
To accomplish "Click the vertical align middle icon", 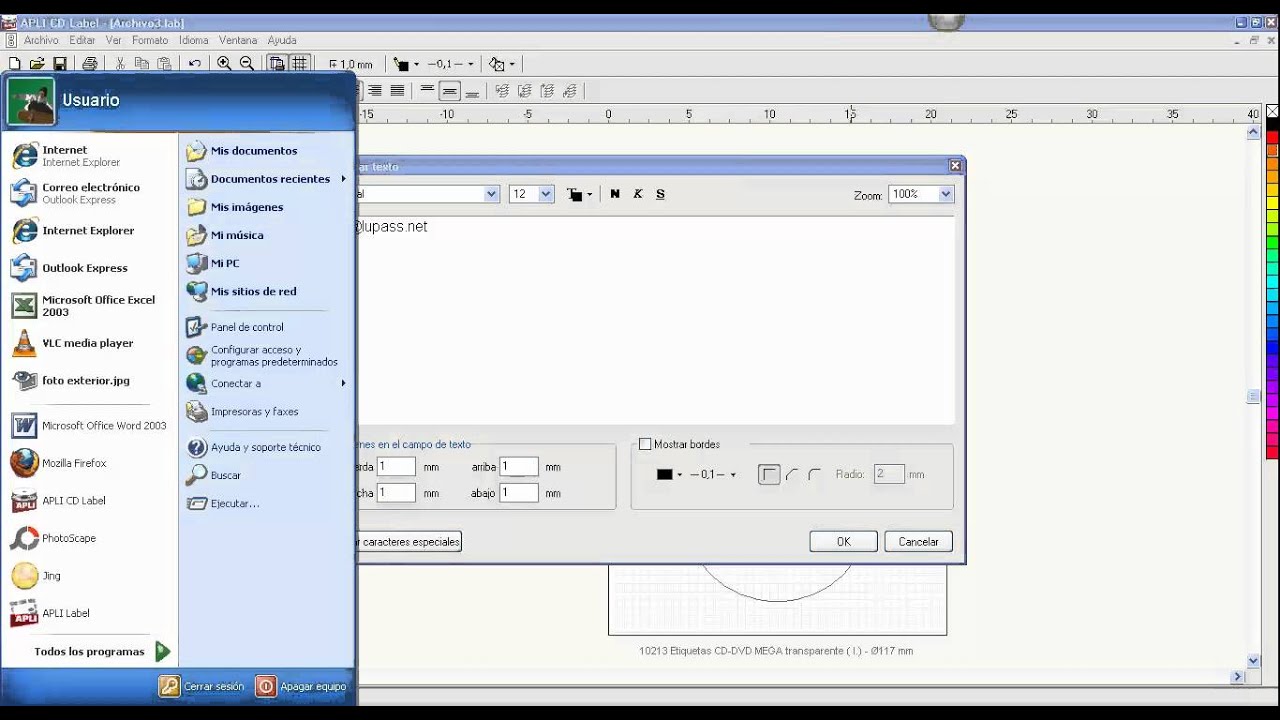I will click(x=450, y=91).
